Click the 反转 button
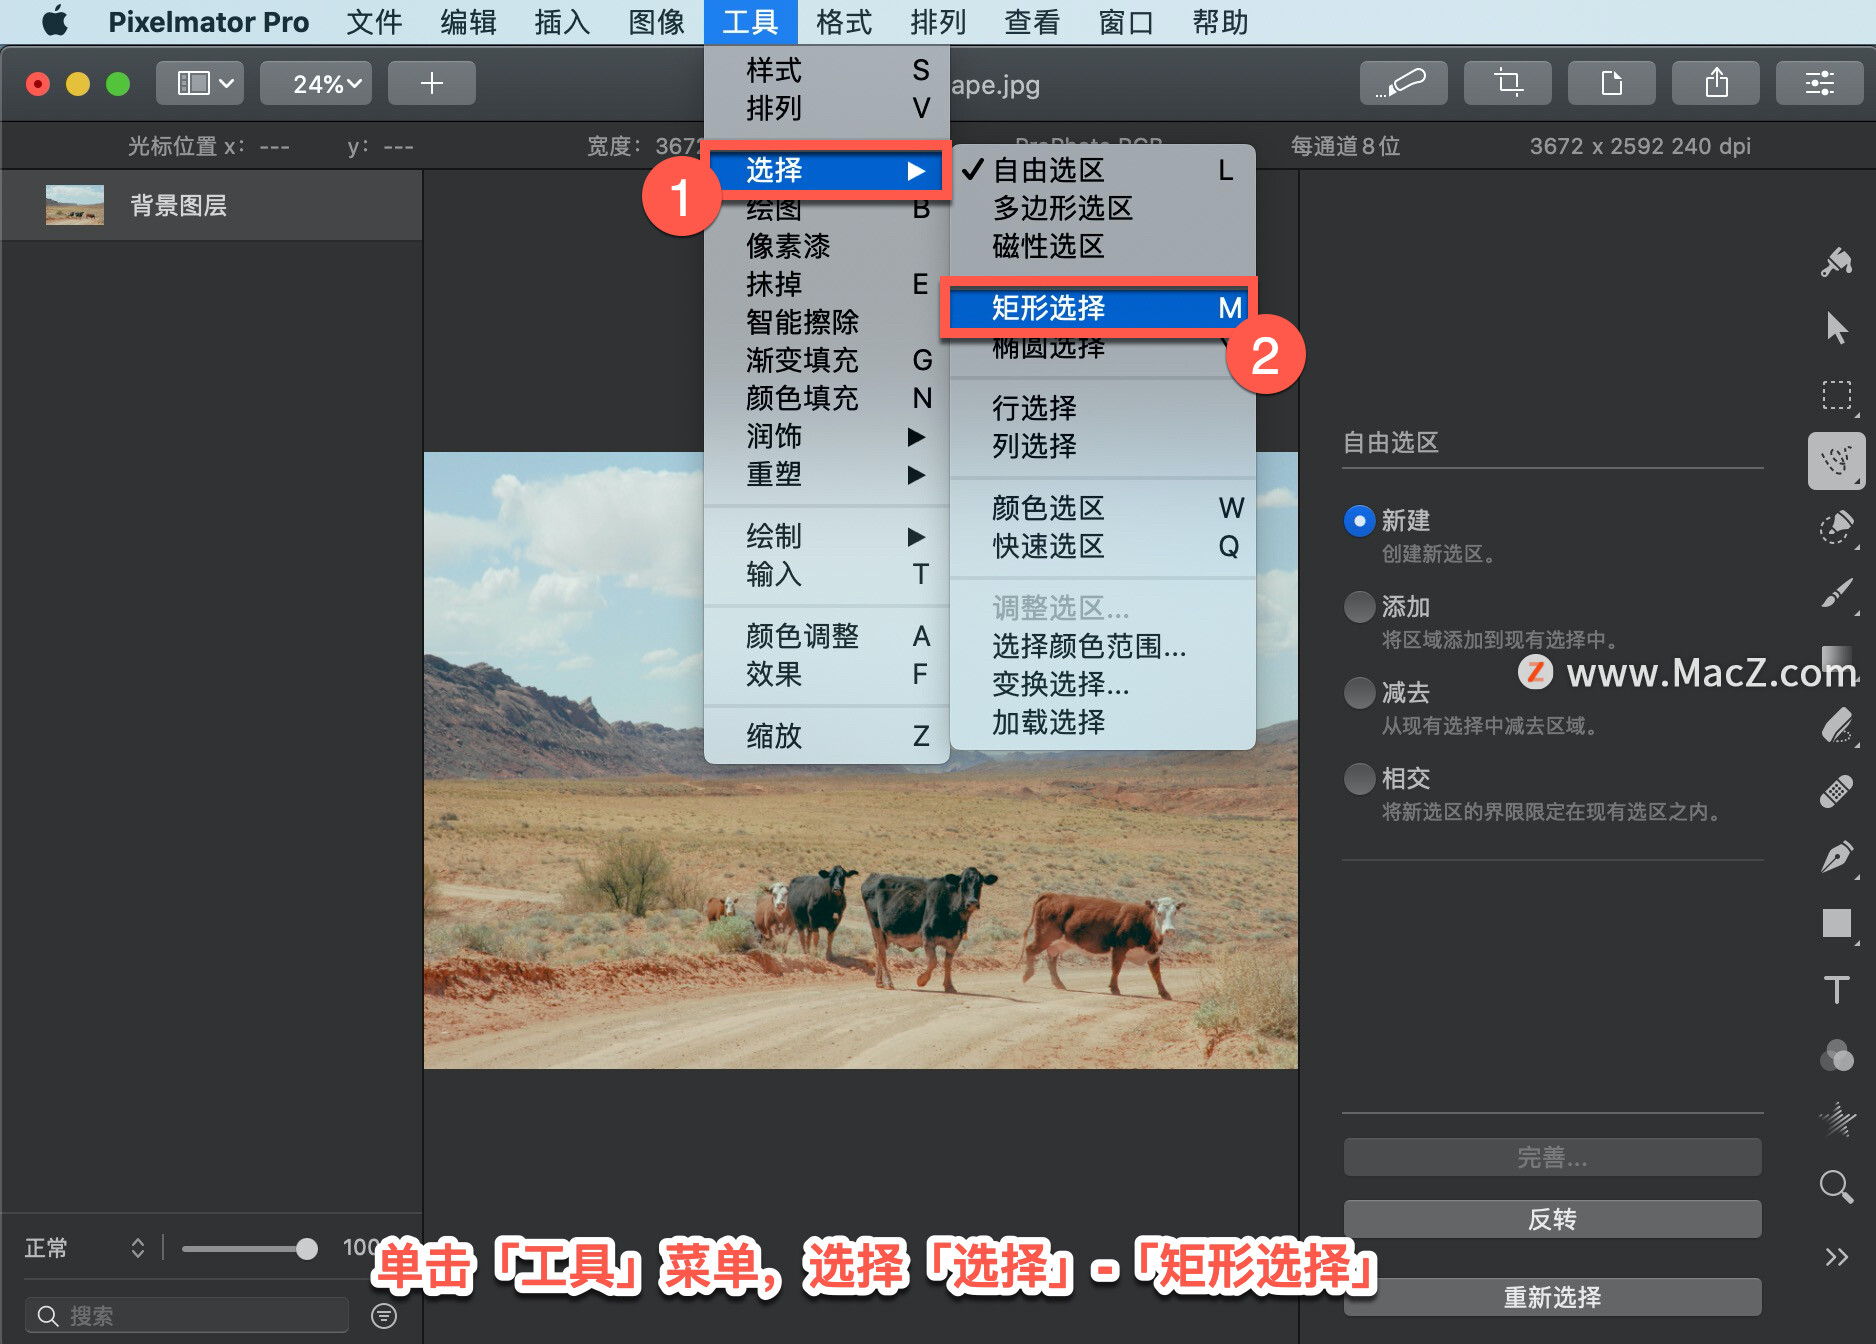This screenshot has width=1876, height=1344. pyautogui.click(x=1552, y=1219)
